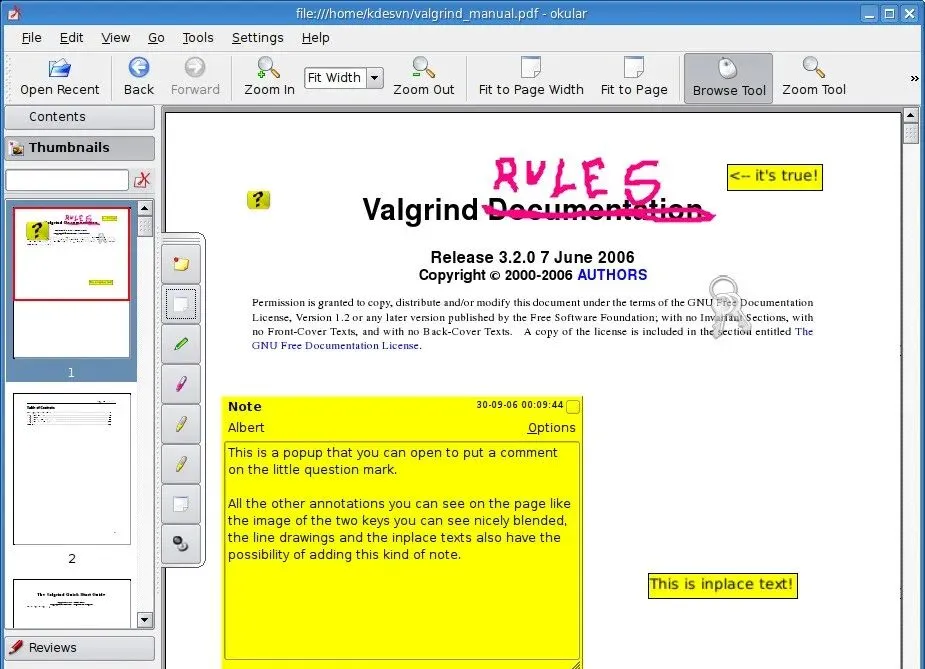The image size is (925, 669).
Task: Click the thumbnail list scrollbar thumb
Action: point(145,227)
